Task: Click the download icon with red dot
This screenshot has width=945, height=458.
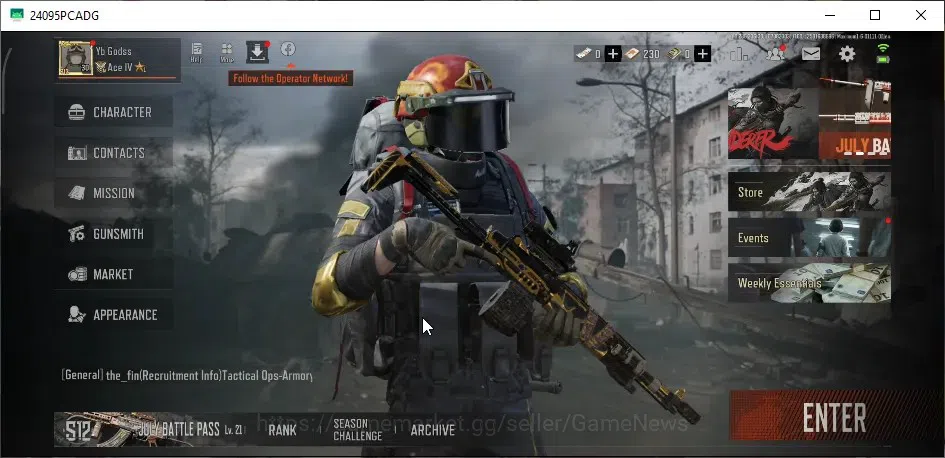Action: point(257,52)
